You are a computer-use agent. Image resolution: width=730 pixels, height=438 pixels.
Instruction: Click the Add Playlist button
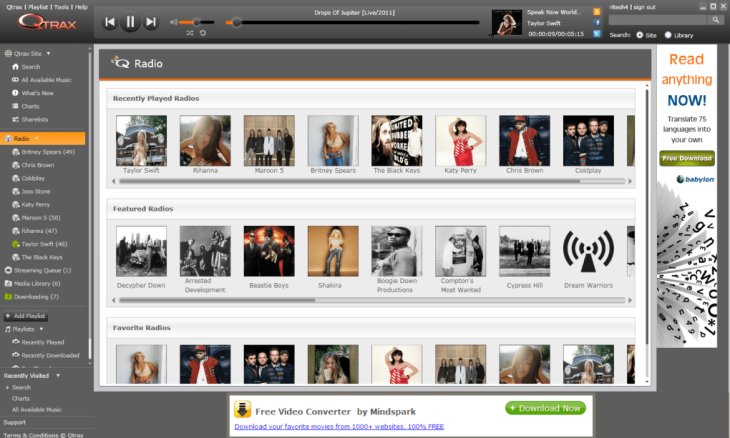point(26,316)
